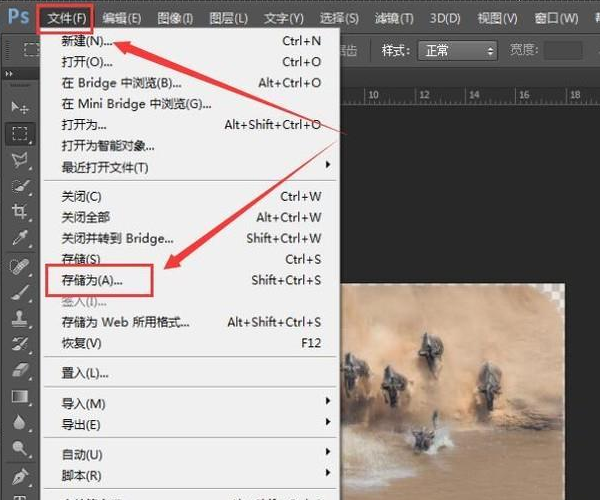Click the 宽度 input field
This screenshot has width=600, height=500.
point(563,50)
